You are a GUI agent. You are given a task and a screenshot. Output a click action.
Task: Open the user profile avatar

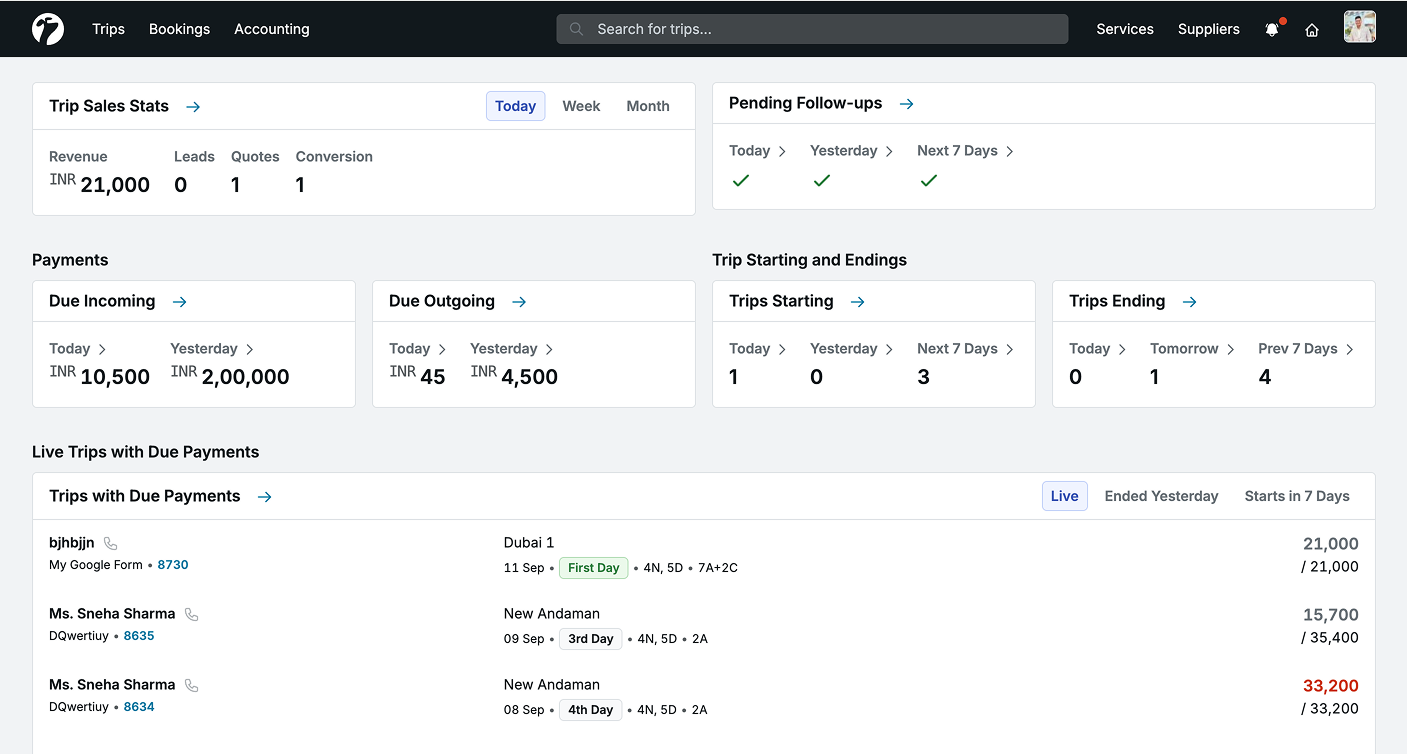click(1360, 28)
